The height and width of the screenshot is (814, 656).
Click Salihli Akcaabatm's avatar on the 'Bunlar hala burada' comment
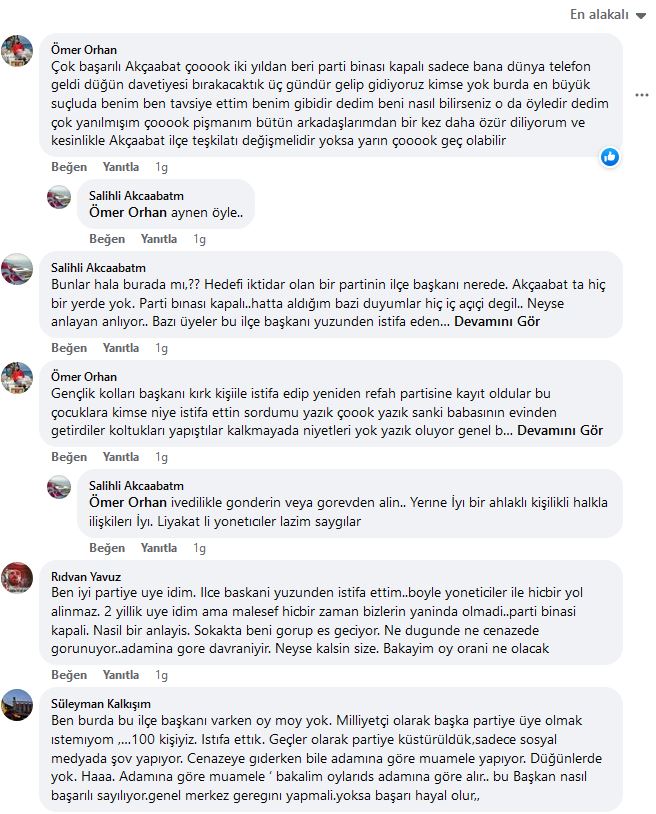[x=17, y=269]
